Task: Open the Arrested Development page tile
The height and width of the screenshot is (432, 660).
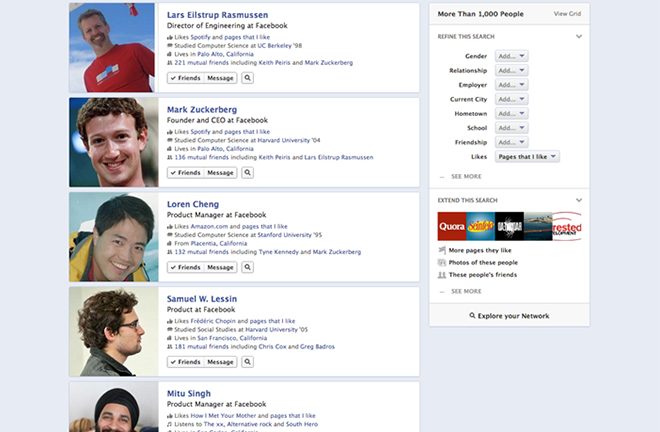Action: pos(567,227)
